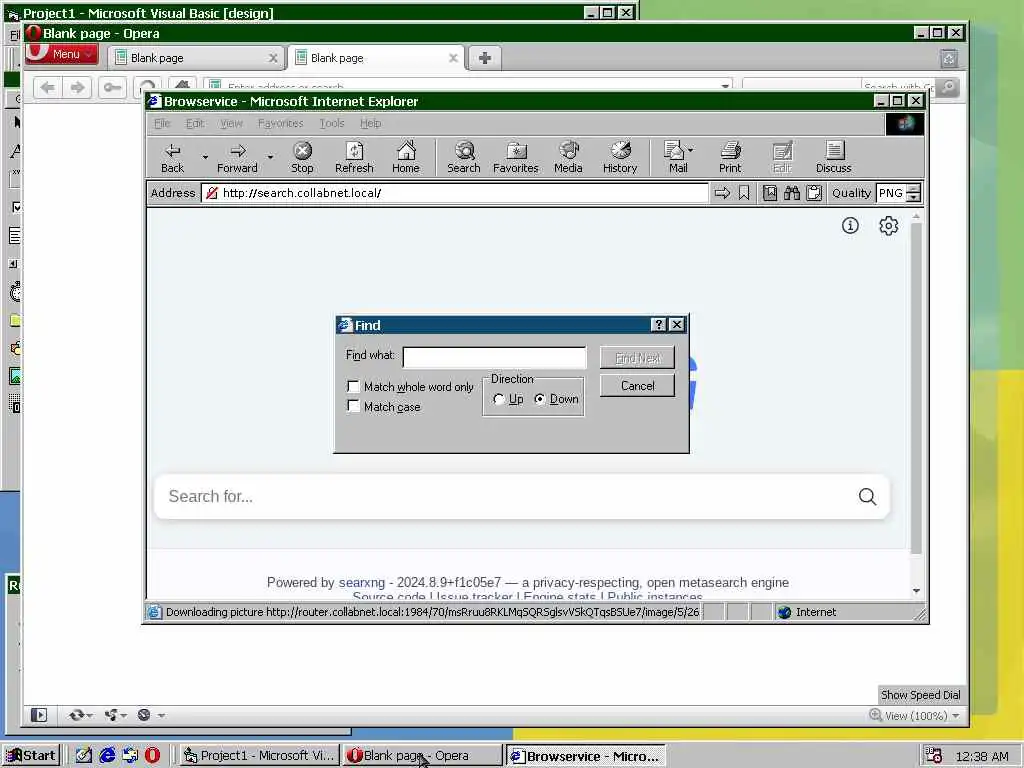The image size is (1024, 768).
Task: Click the Browservice address bar URL field
Action: 455,193
